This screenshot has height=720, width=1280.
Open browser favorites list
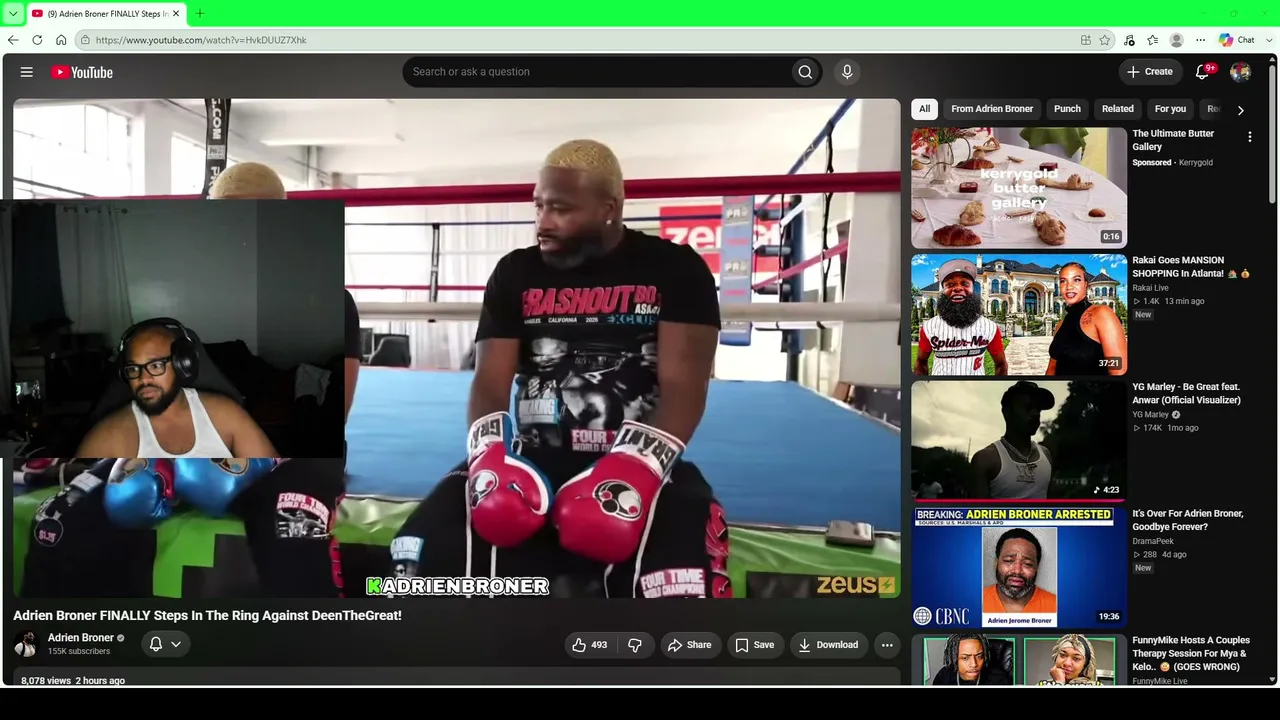point(1153,40)
